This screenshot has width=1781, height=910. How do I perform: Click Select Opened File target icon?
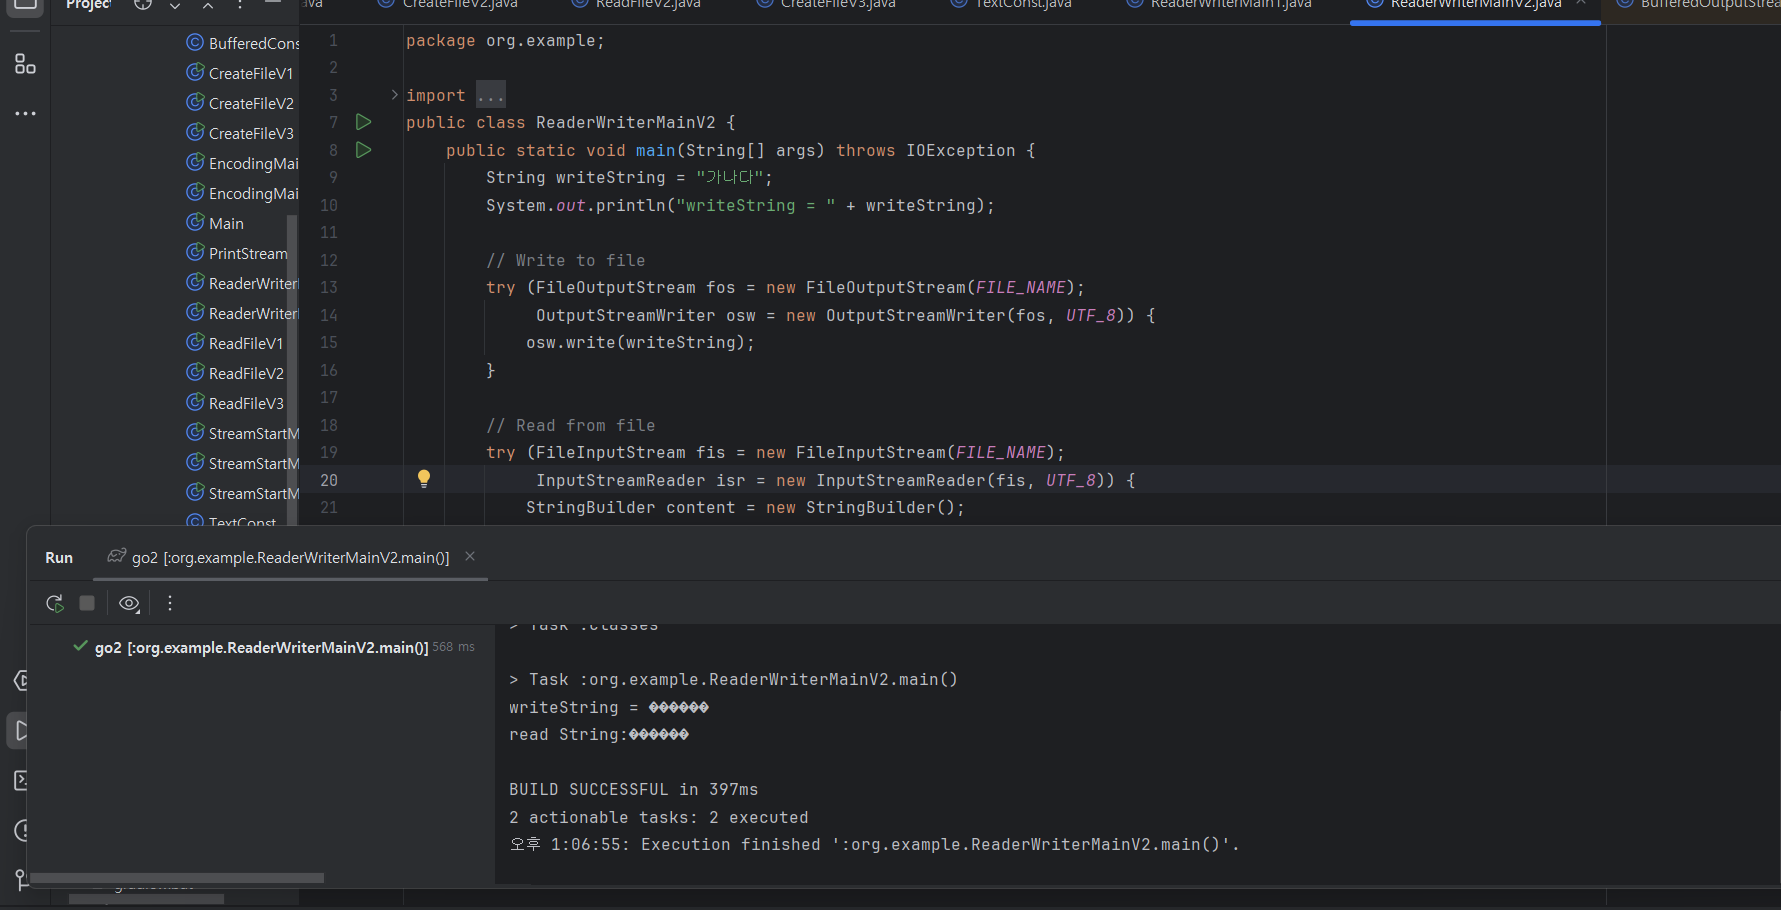143,5
